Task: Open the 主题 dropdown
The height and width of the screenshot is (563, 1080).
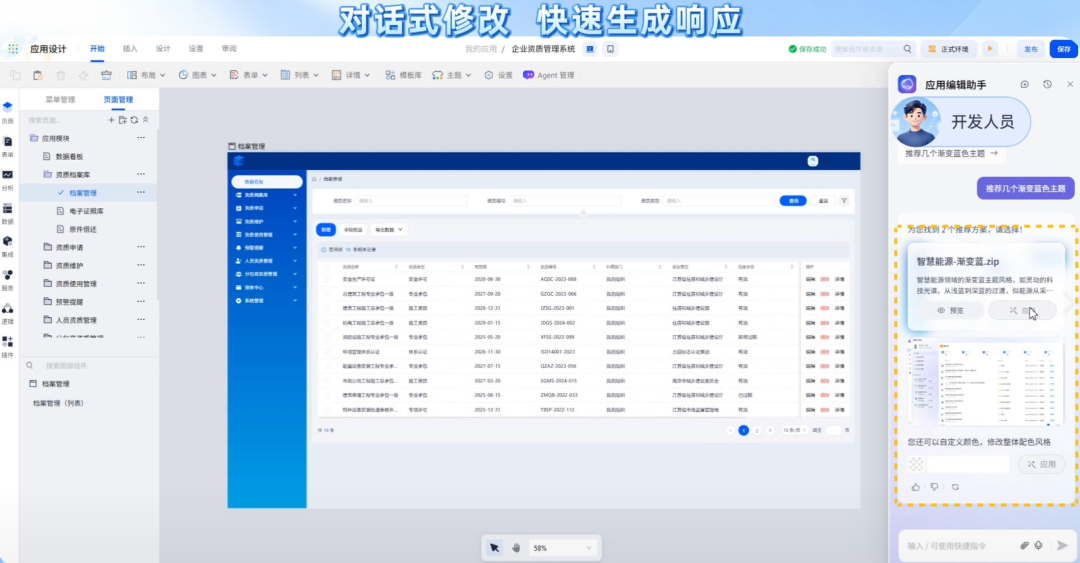Action: pyautogui.click(x=452, y=75)
